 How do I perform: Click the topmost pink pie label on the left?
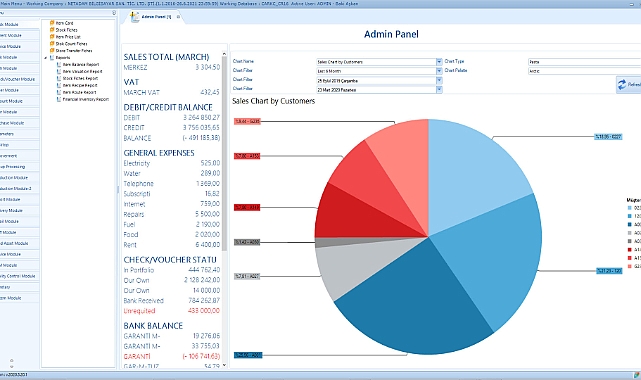tap(247, 121)
